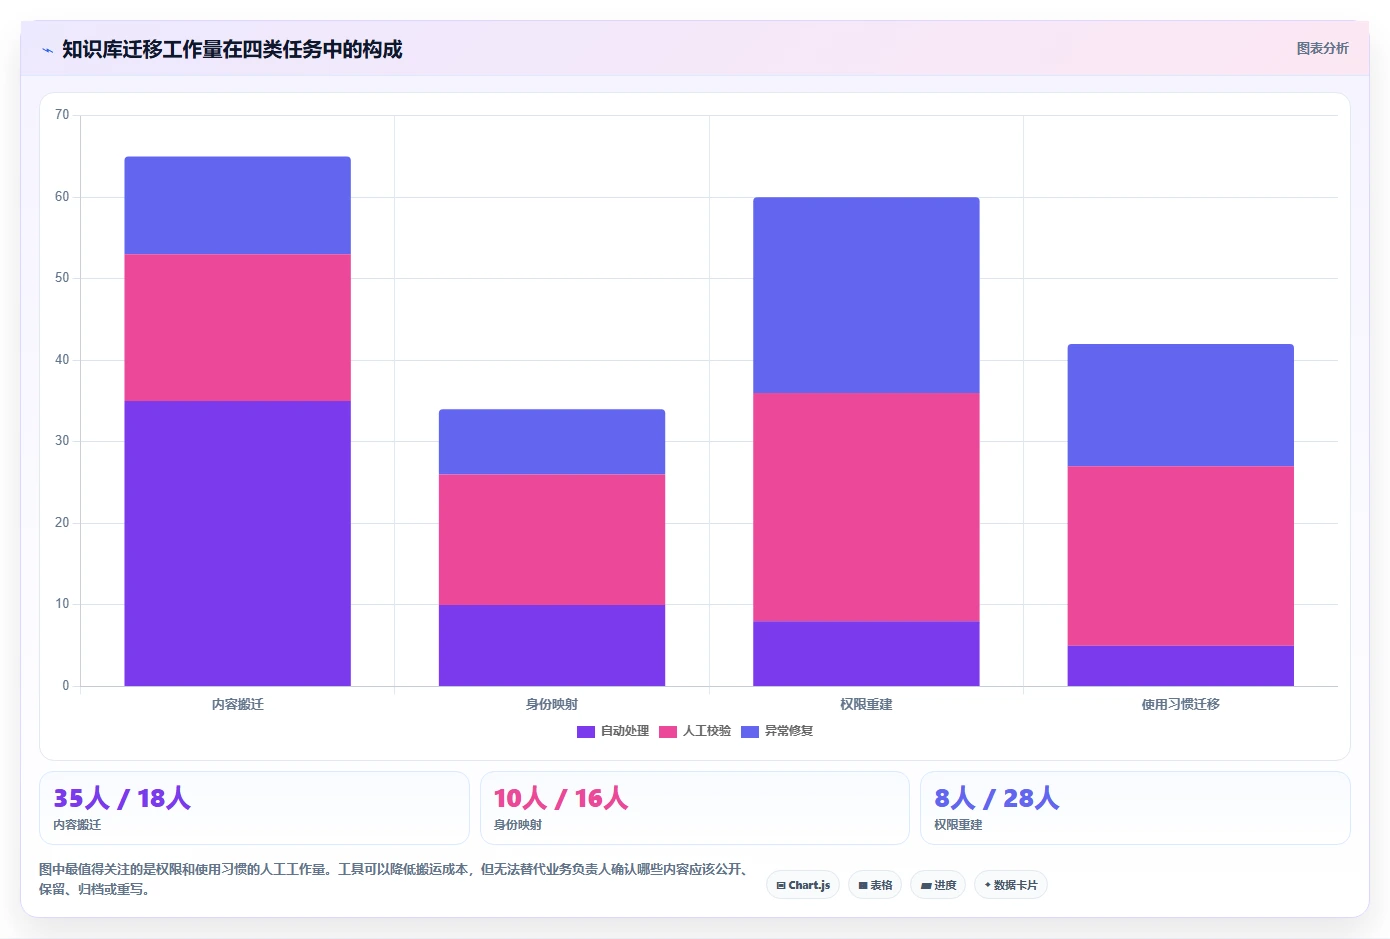Open the 进度 tag pill
This screenshot has width=1390, height=939.
point(938,885)
